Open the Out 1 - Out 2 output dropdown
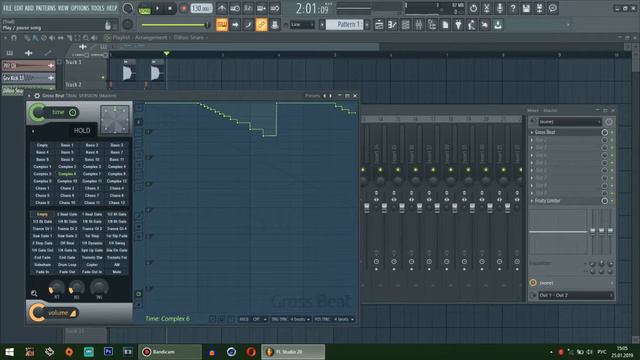The image size is (640, 360). [x=575, y=295]
